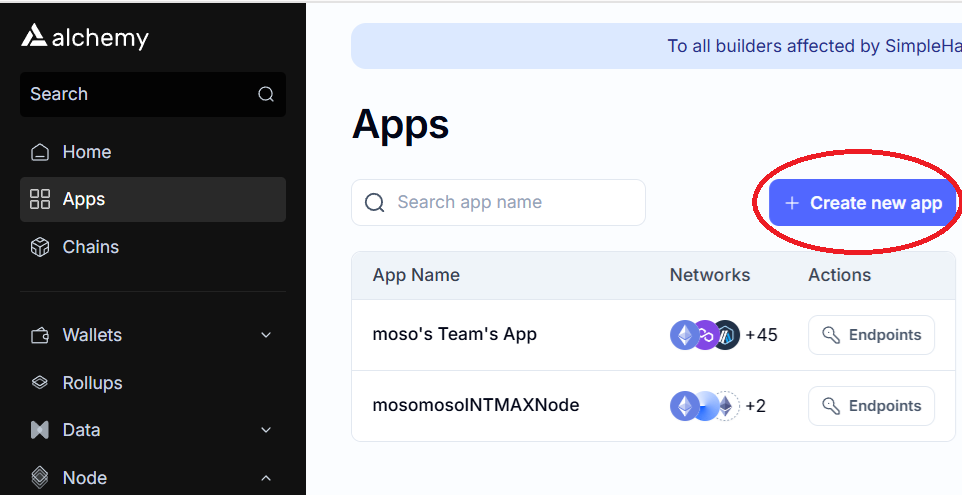Open Endpoints for mosomosoINTMAXNode

(871, 406)
